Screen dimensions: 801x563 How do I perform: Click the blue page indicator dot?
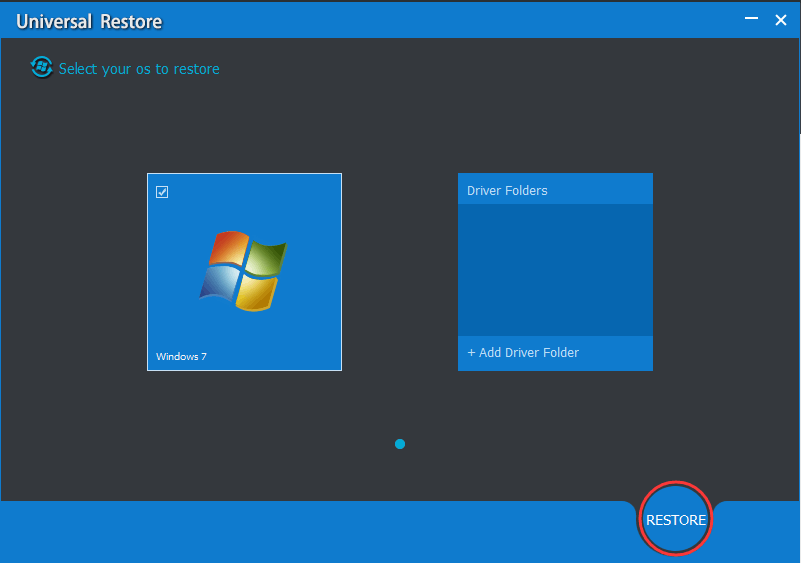[400, 444]
